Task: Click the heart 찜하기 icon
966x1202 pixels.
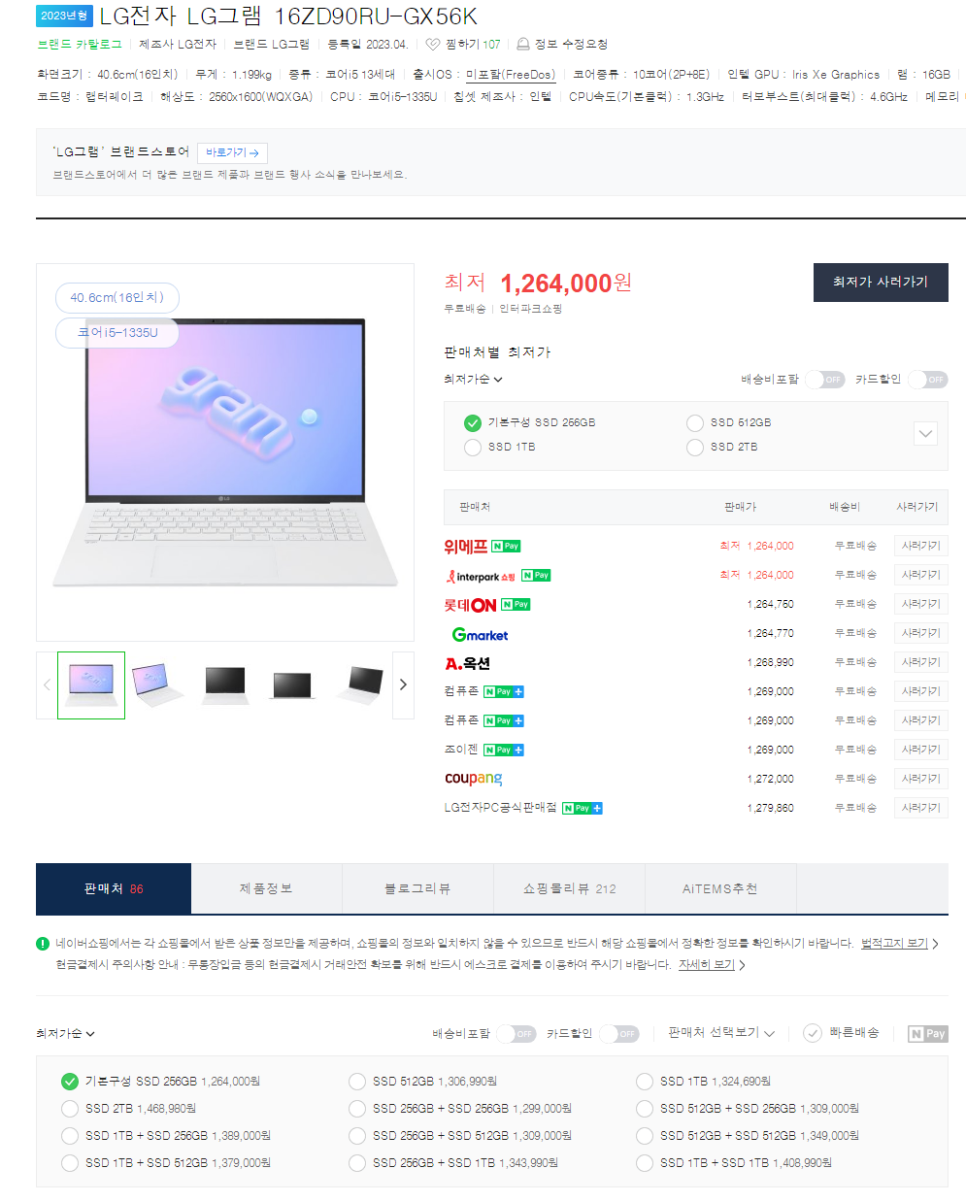Action: pos(433,44)
